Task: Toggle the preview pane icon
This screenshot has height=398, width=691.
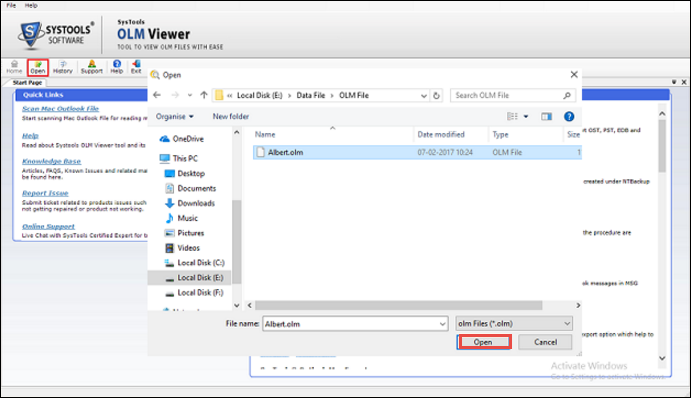Action: [x=546, y=116]
